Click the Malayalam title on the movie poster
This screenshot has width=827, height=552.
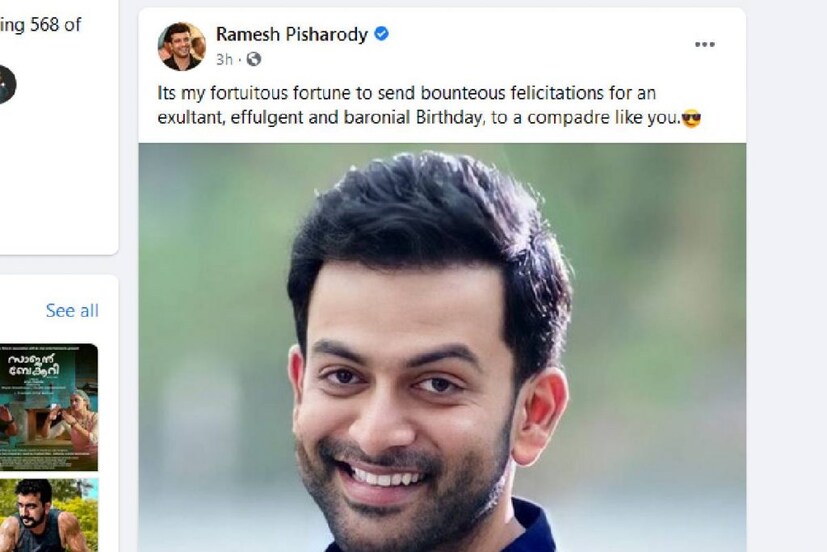[34, 364]
